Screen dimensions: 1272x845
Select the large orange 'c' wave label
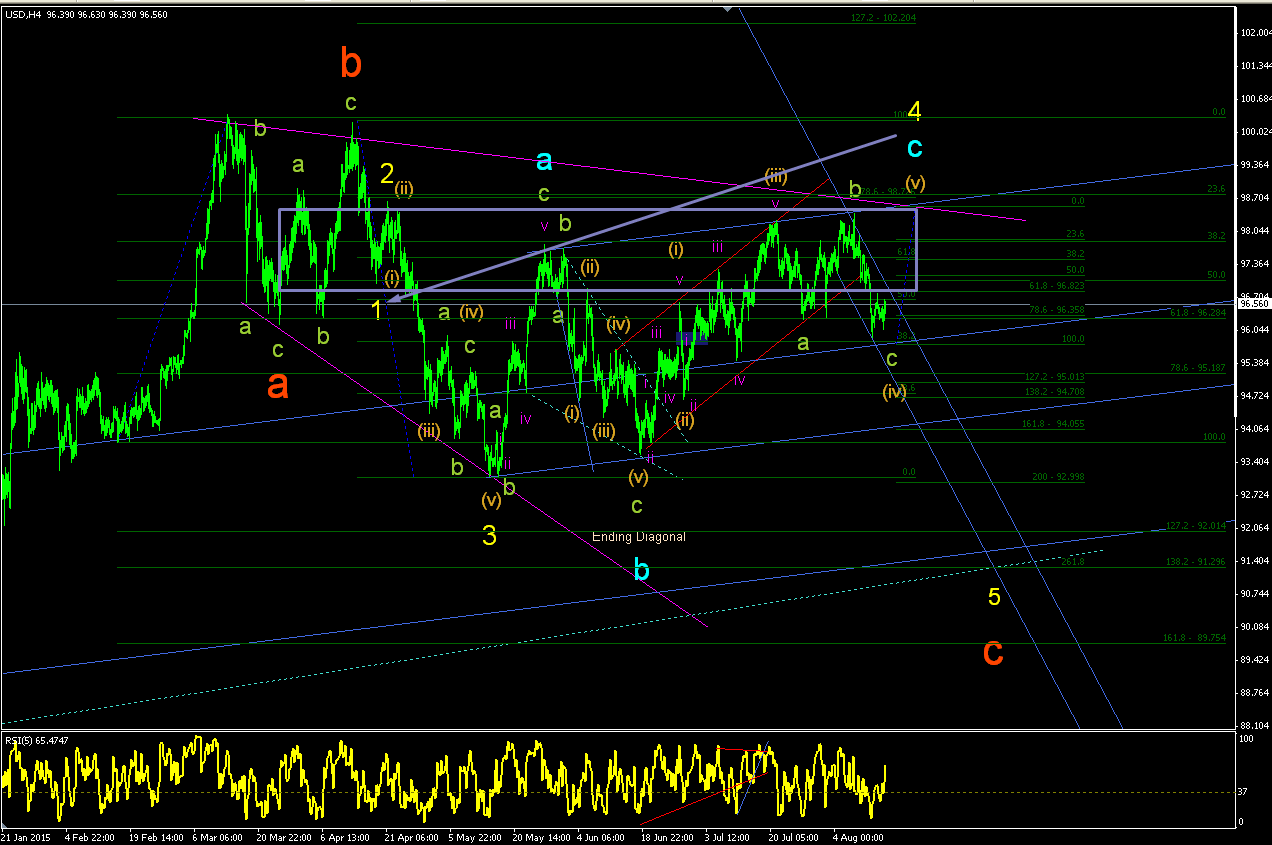tap(993, 652)
